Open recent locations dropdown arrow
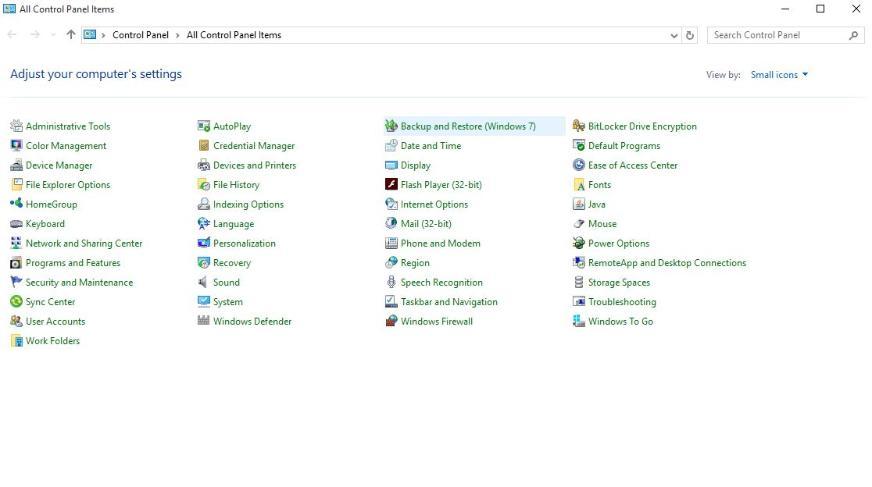 tap(53, 35)
